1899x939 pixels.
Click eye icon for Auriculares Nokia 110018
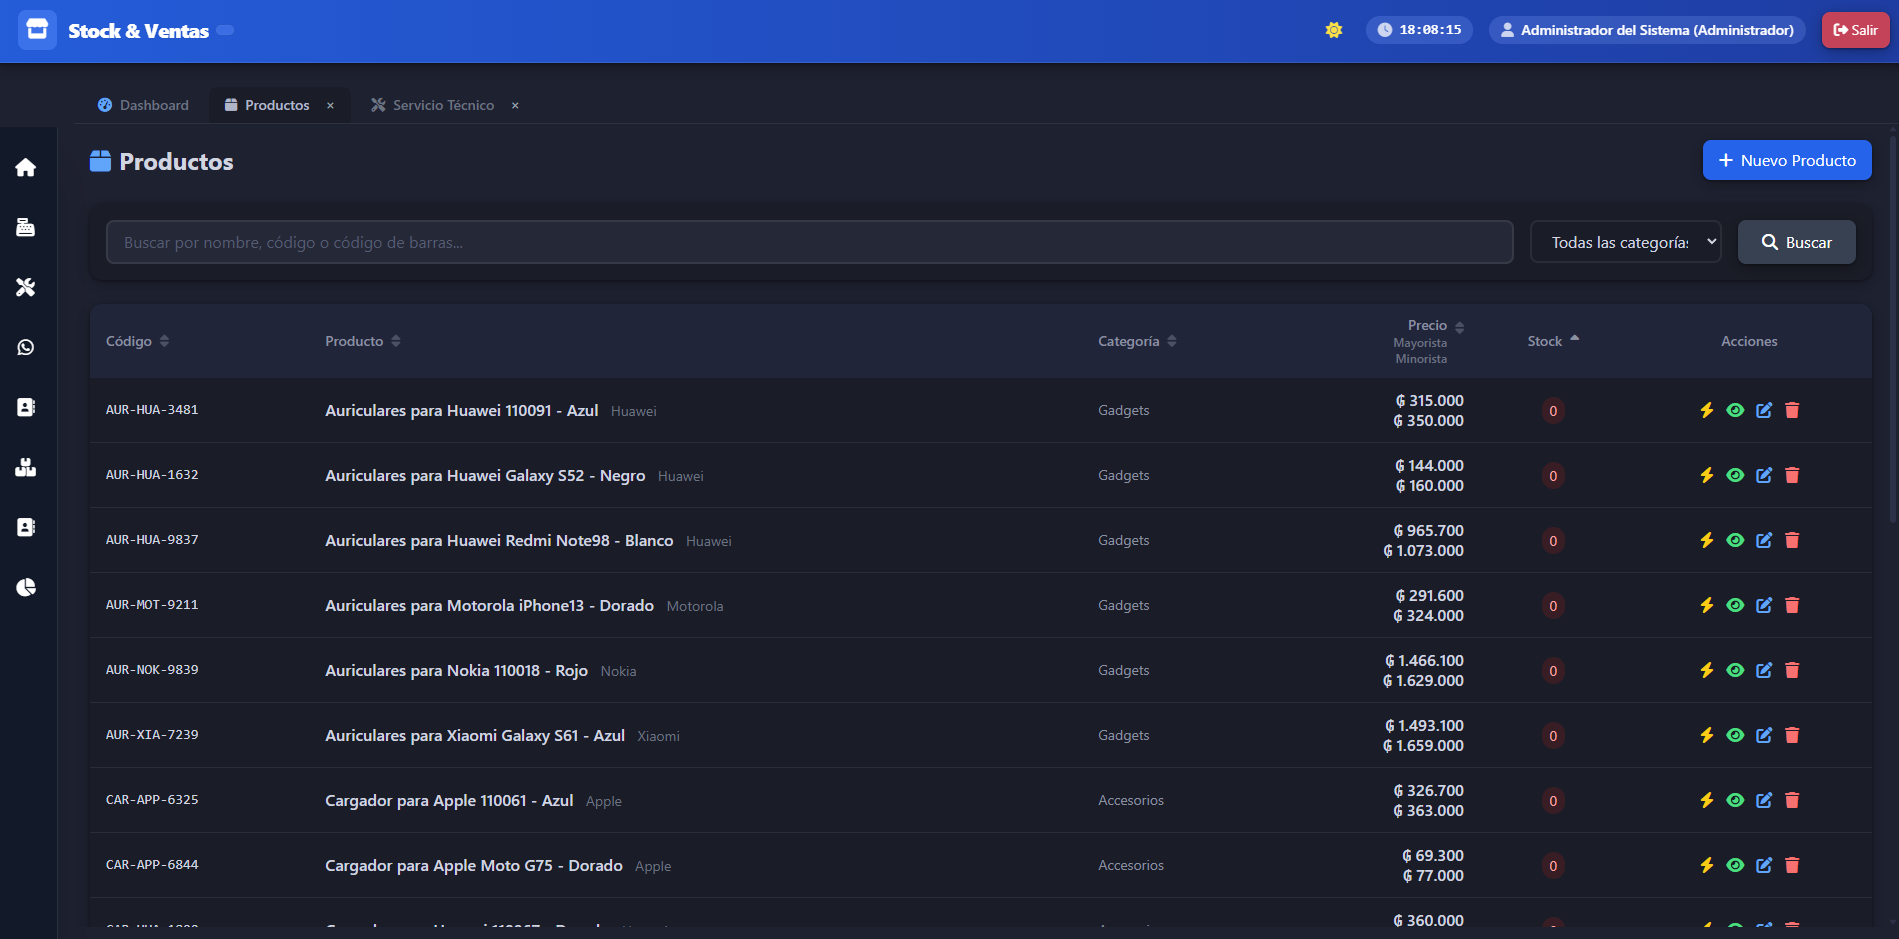(x=1735, y=670)
